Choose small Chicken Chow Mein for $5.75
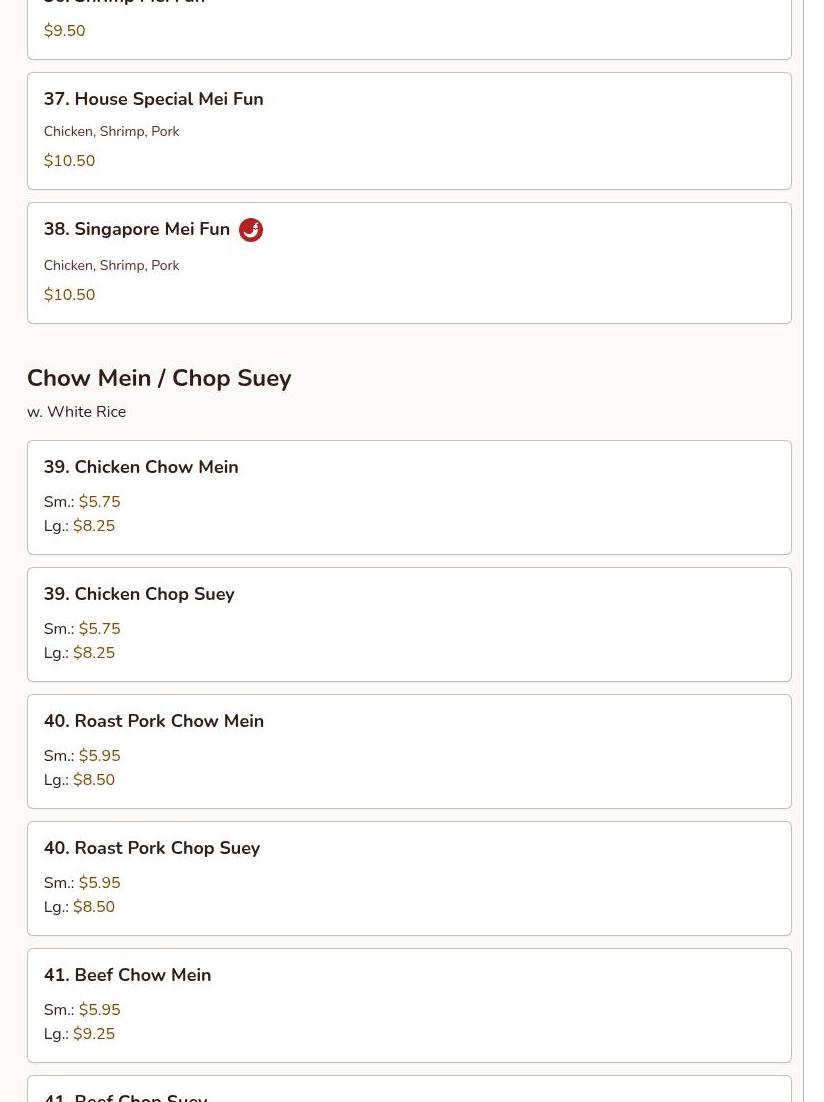824x1102 pixels. click(99, 502)
